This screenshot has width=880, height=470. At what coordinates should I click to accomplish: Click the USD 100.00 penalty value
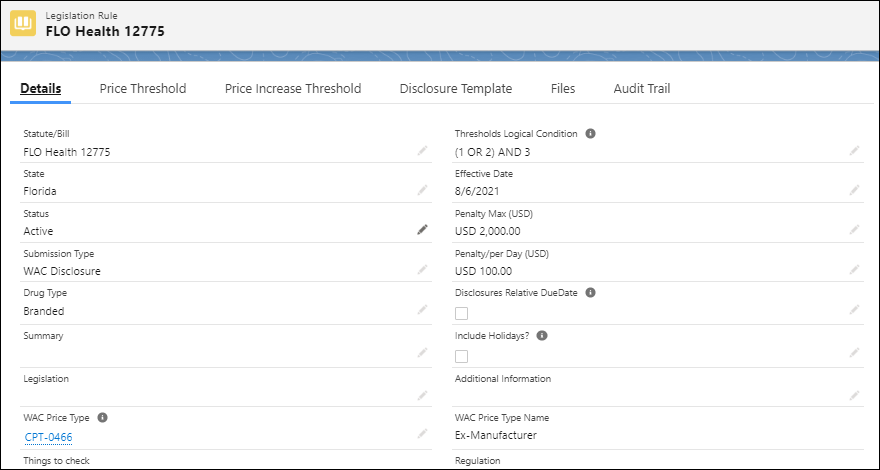click(483, 271)
